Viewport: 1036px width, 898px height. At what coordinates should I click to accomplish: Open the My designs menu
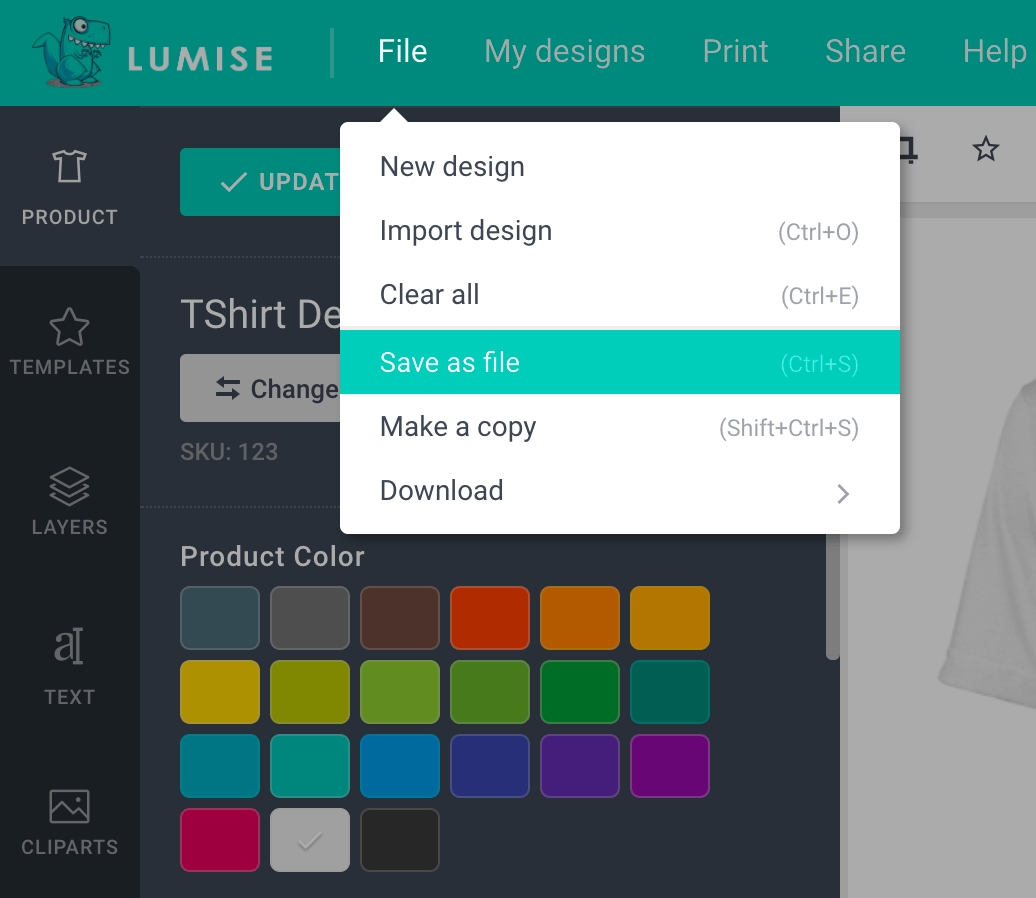tap(565, 51)
